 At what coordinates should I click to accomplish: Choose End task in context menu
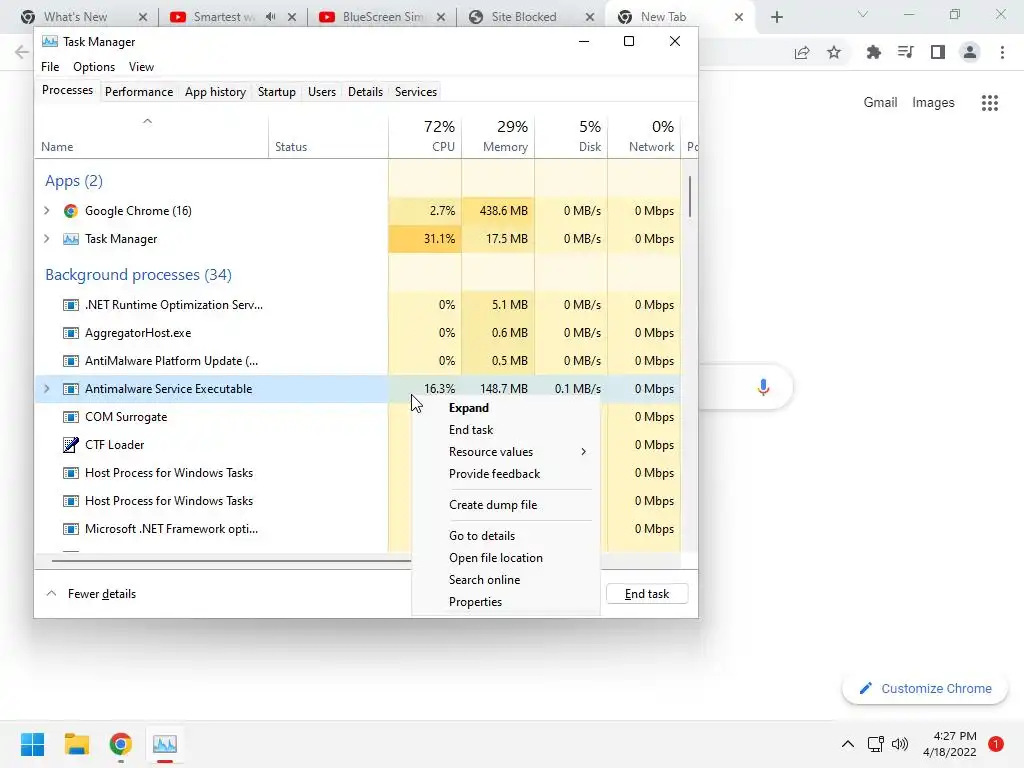tap(506, 430)
